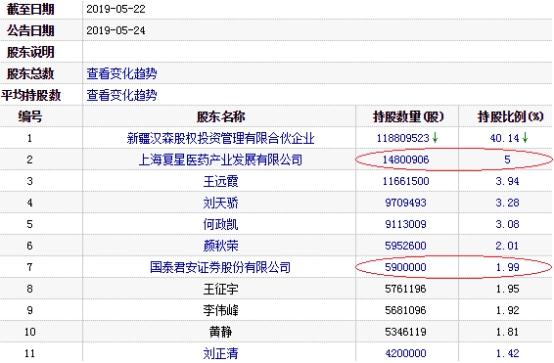Select percentage 5 for 上海复星医药
The image size is (554, 363).
(507, 160)
